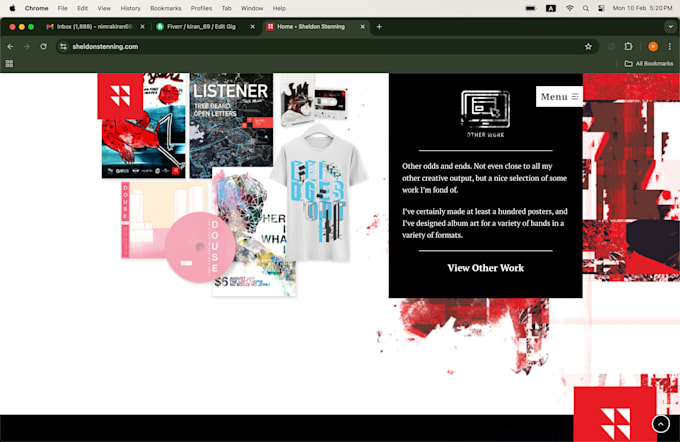680x442 pixels.
Task: Click the site information icon in address bar
Action: pos(63,46)
